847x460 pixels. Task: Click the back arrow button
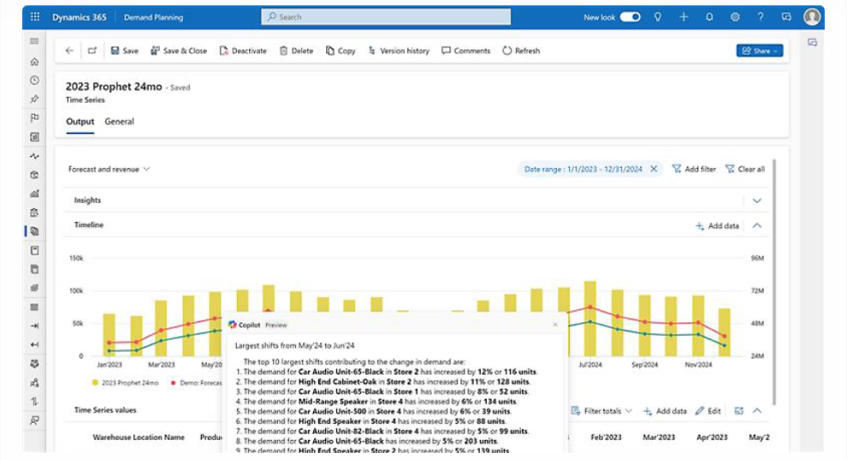click(x=70, y=51)
